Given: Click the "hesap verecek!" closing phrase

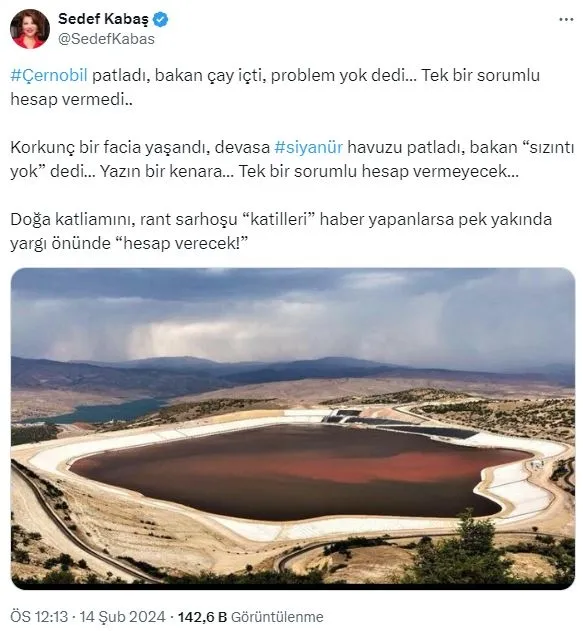Looking at the screenshot, I should 184,243.
